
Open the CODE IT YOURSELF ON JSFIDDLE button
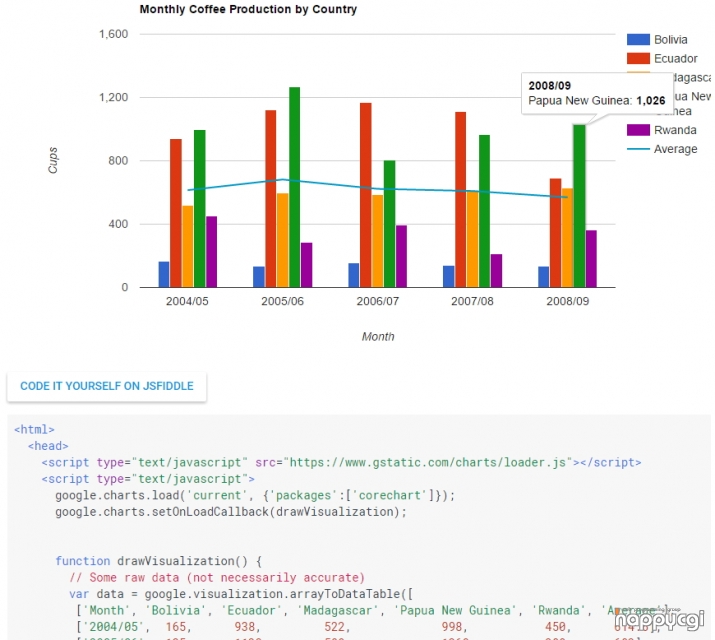[x=107, y=386]
